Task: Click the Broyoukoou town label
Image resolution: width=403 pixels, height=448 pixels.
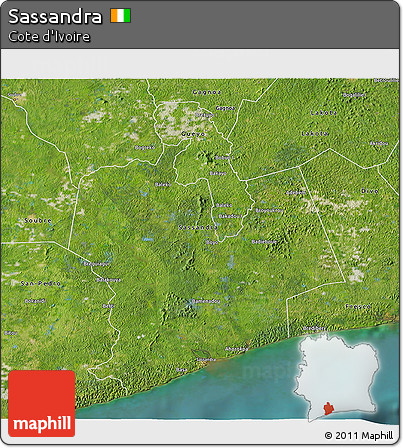Action: [269, 210]
